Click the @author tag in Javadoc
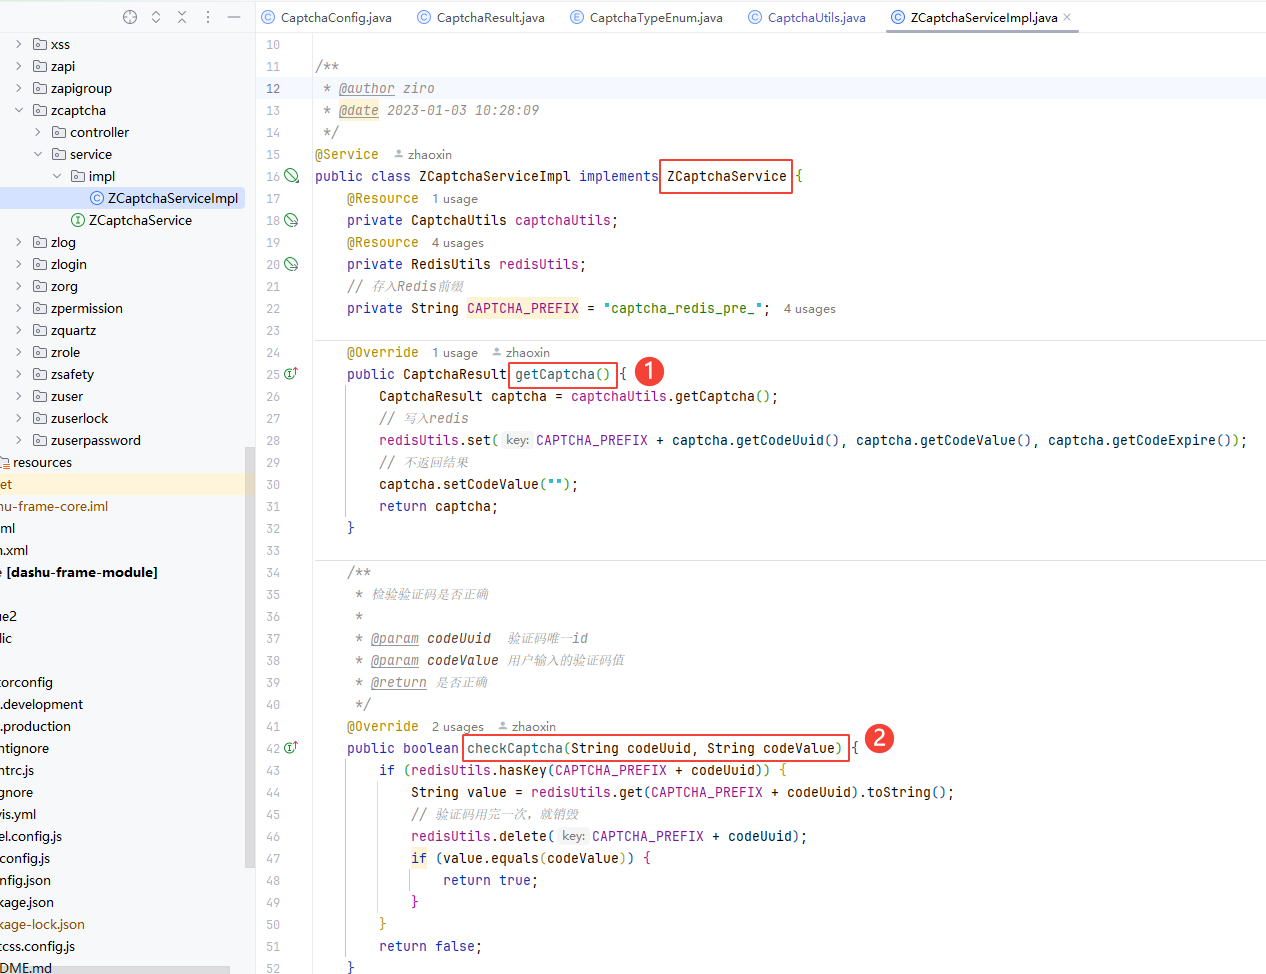Viewport: 1266px width, 974px height. coord(367,88)
